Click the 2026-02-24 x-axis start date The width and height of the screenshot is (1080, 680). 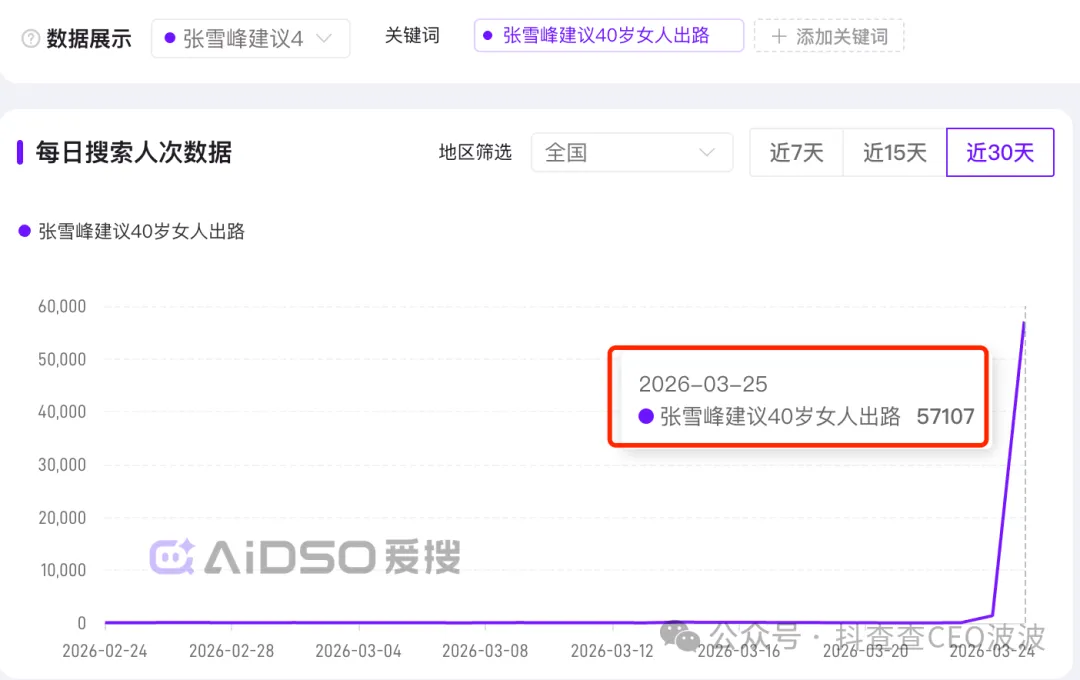(x=105, y=651)
